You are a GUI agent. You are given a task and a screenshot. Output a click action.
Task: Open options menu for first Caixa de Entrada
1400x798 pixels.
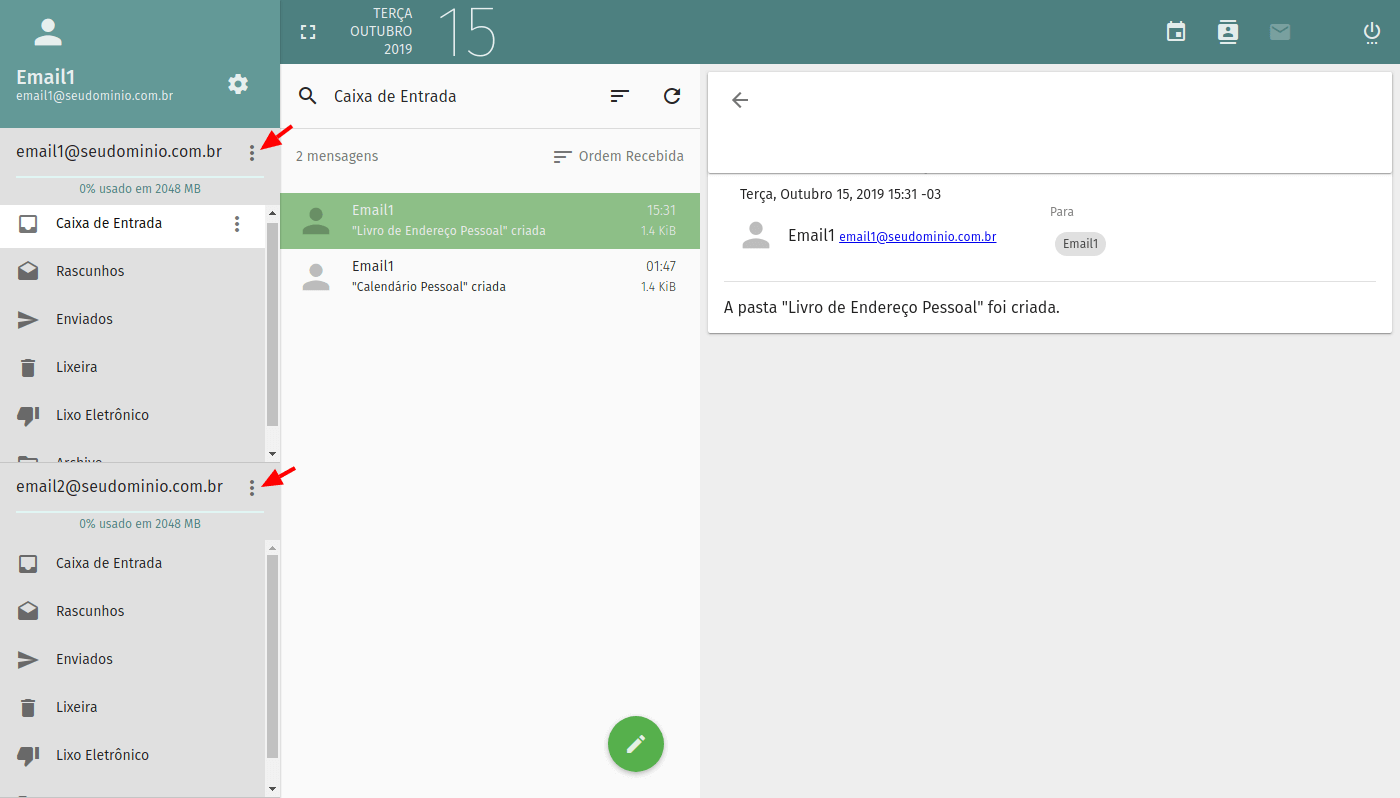tap(237, 224)
